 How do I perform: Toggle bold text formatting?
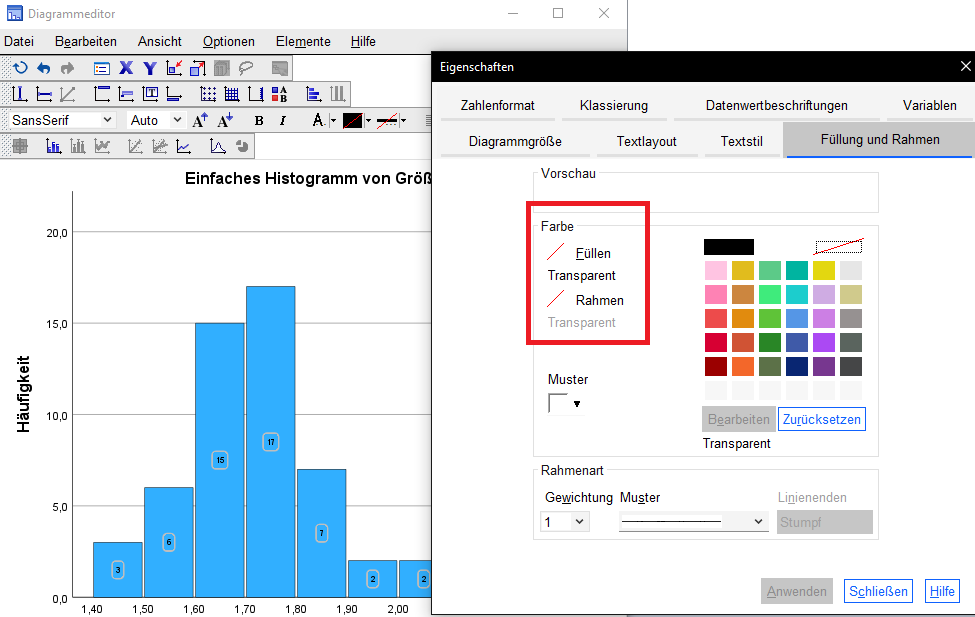(258, 119)
